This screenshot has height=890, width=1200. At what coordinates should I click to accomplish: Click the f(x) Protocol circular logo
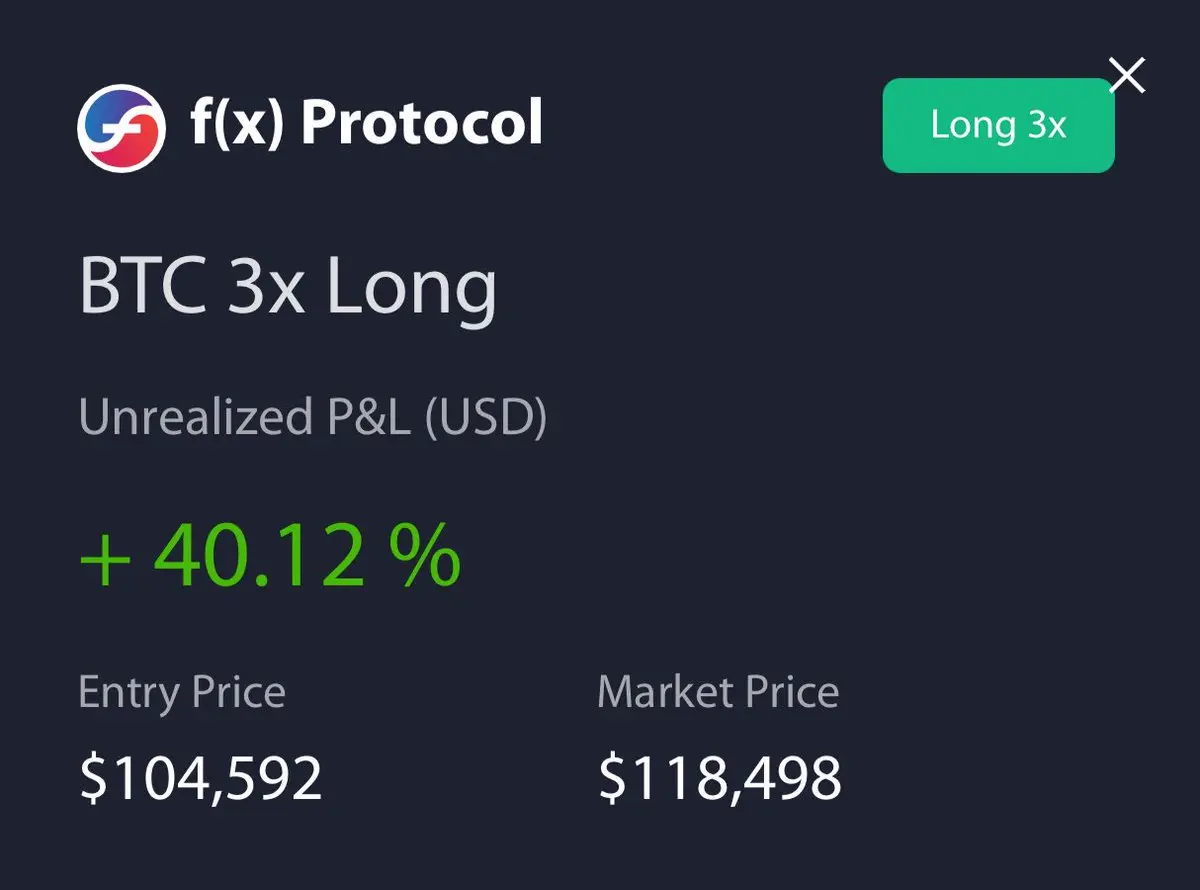tap(121, 128)
